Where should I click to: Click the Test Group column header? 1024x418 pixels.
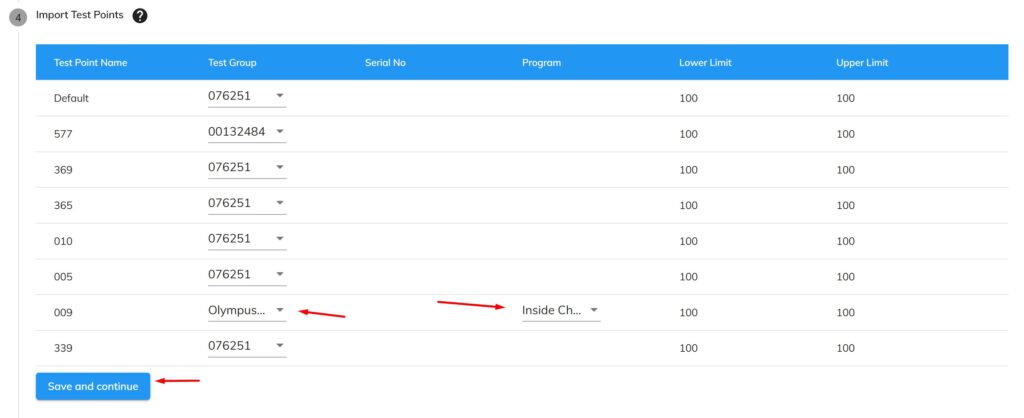point(232,63)
